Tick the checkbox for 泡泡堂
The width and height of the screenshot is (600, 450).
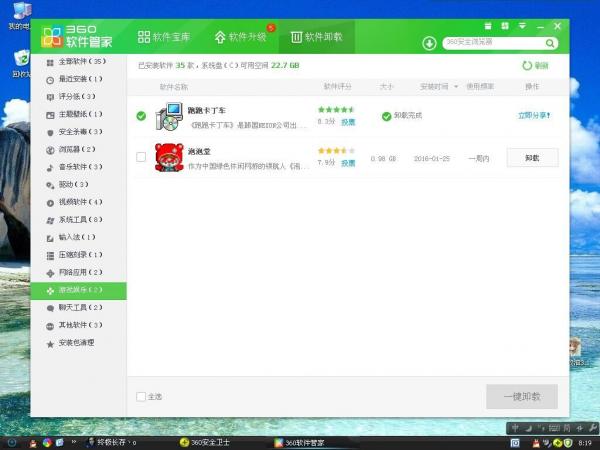(x=141, y=157)
